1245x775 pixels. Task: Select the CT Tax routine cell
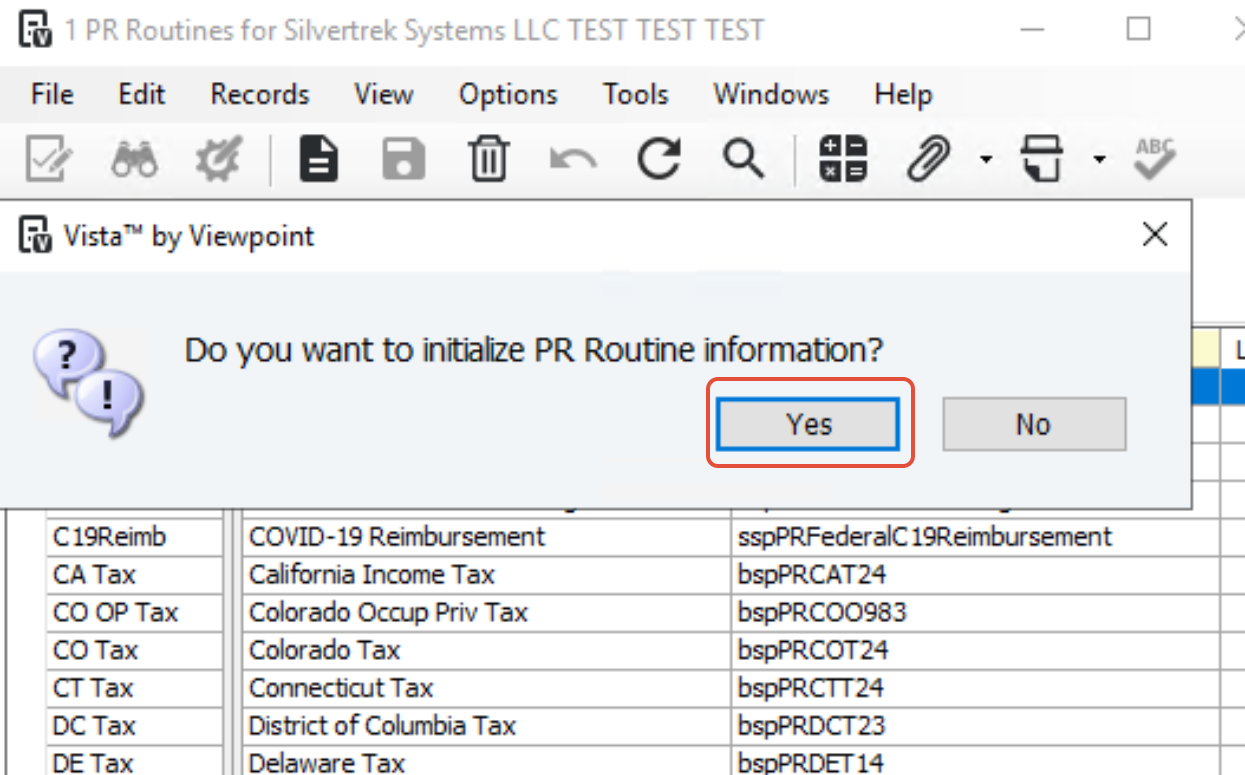pyautogui.click(x=135, y=688)
